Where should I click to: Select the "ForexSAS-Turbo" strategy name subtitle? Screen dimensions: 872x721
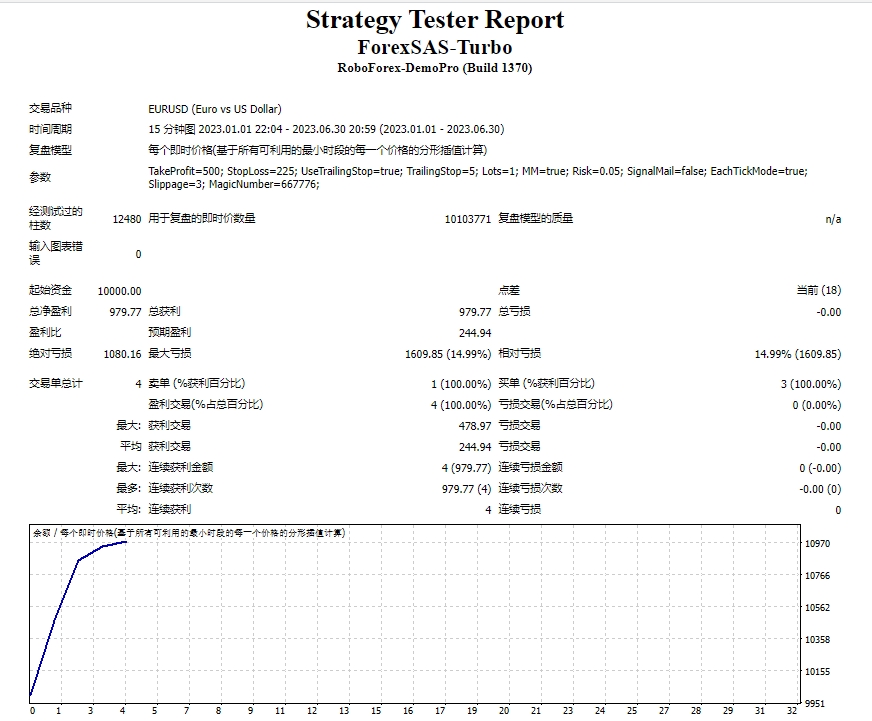click(x=435, y=45)
